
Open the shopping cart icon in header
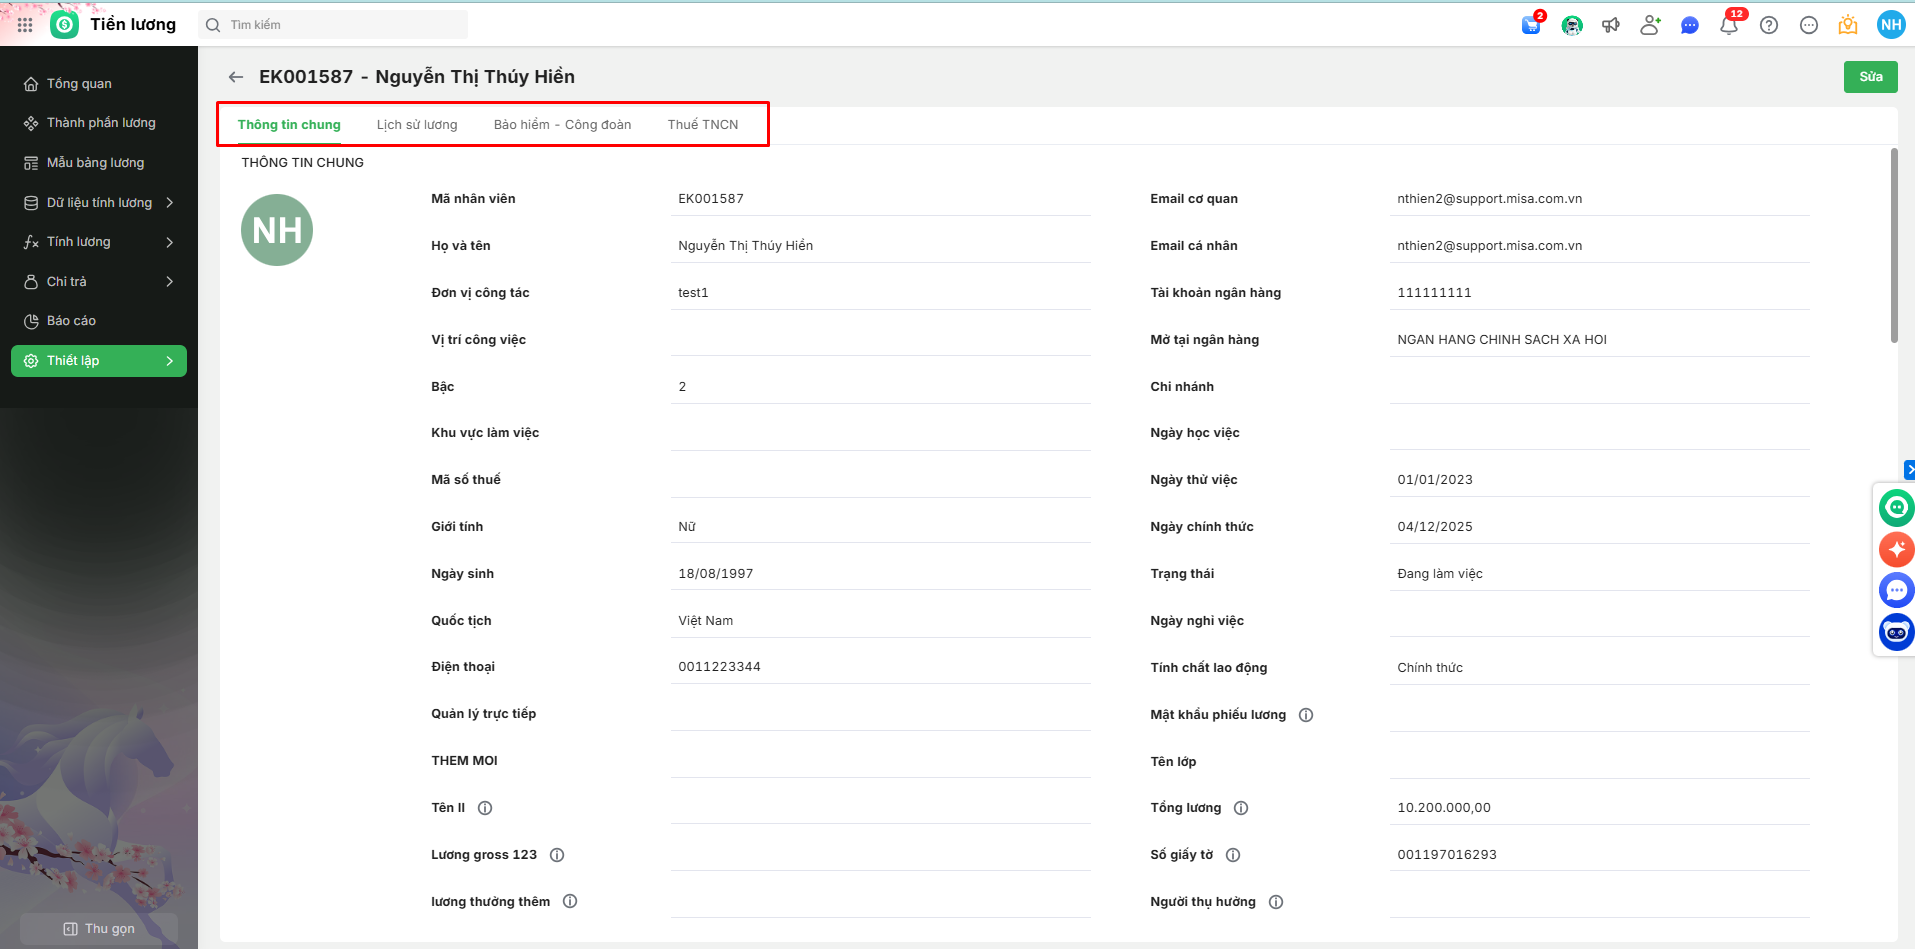1531,25
